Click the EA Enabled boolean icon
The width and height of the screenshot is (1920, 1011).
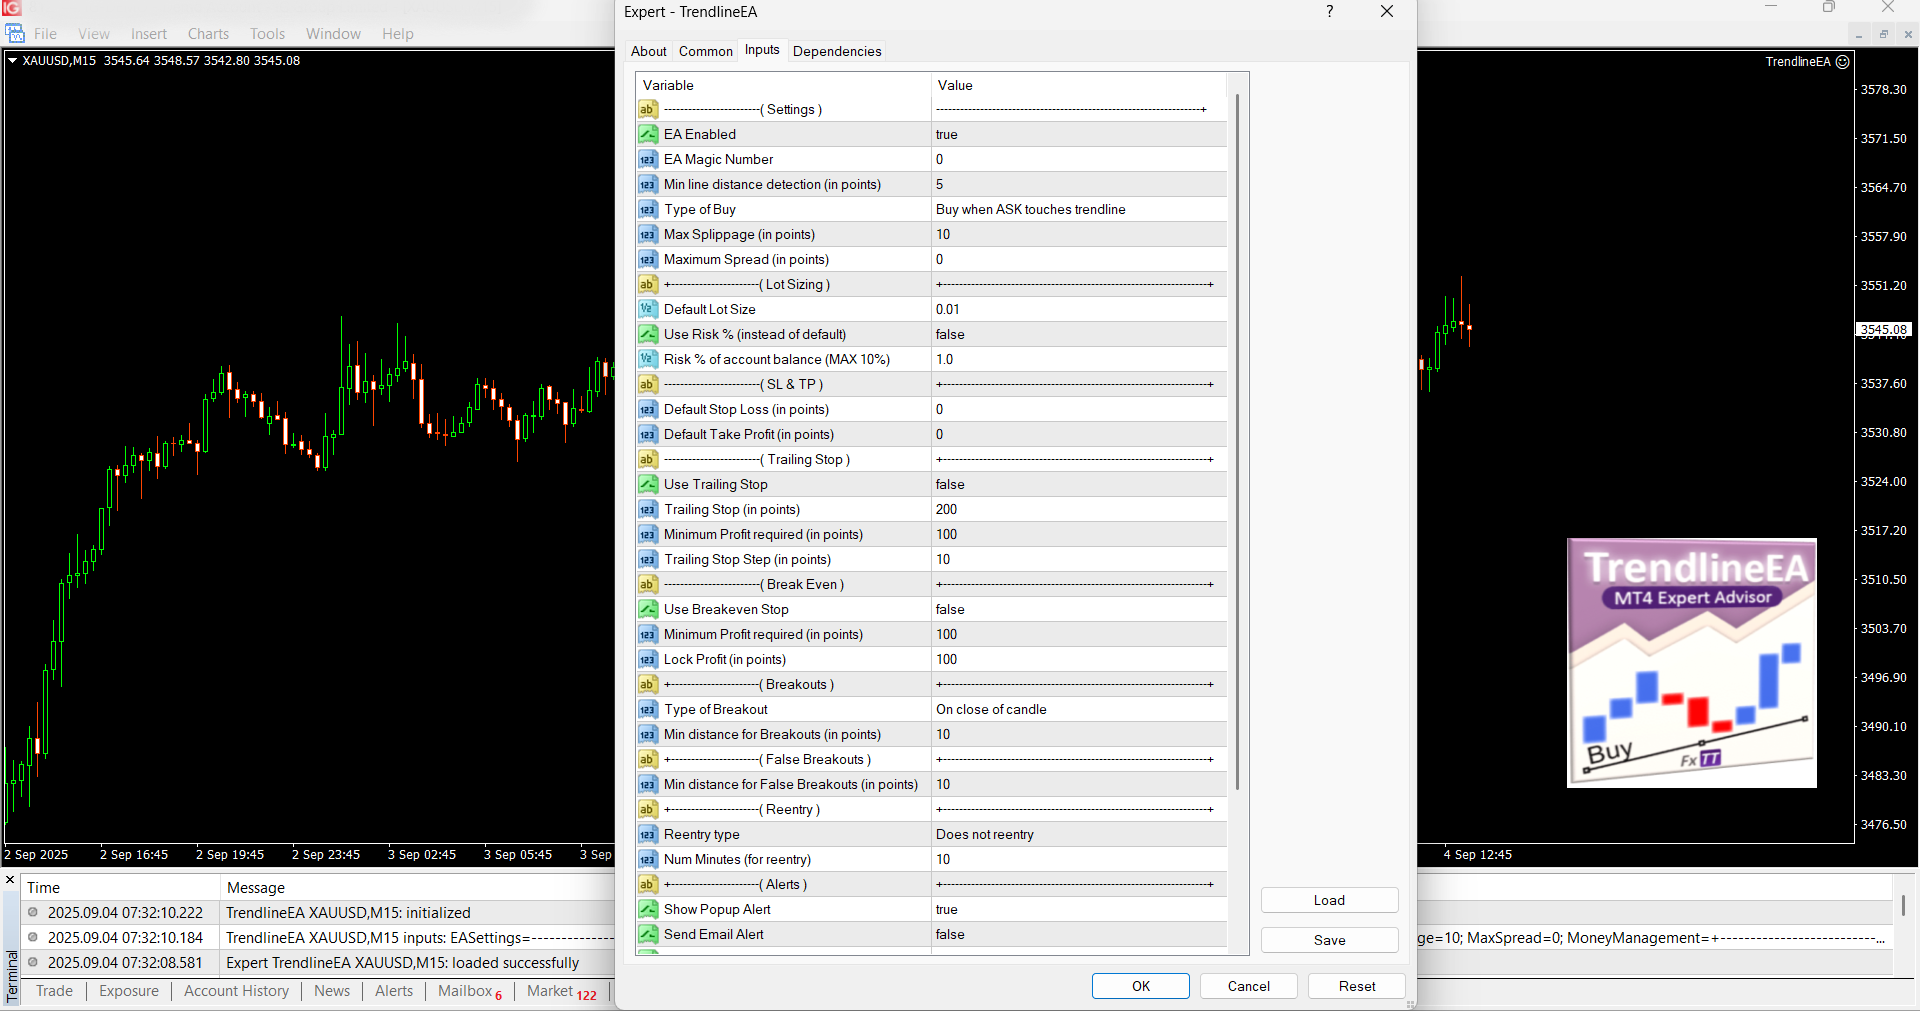(x=648, y=134)
